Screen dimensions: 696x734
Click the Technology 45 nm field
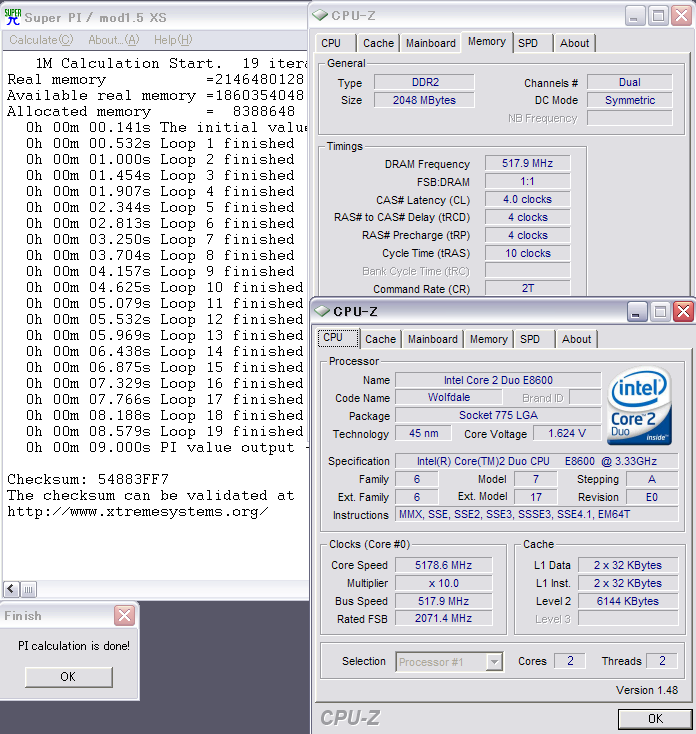point(423,433)
